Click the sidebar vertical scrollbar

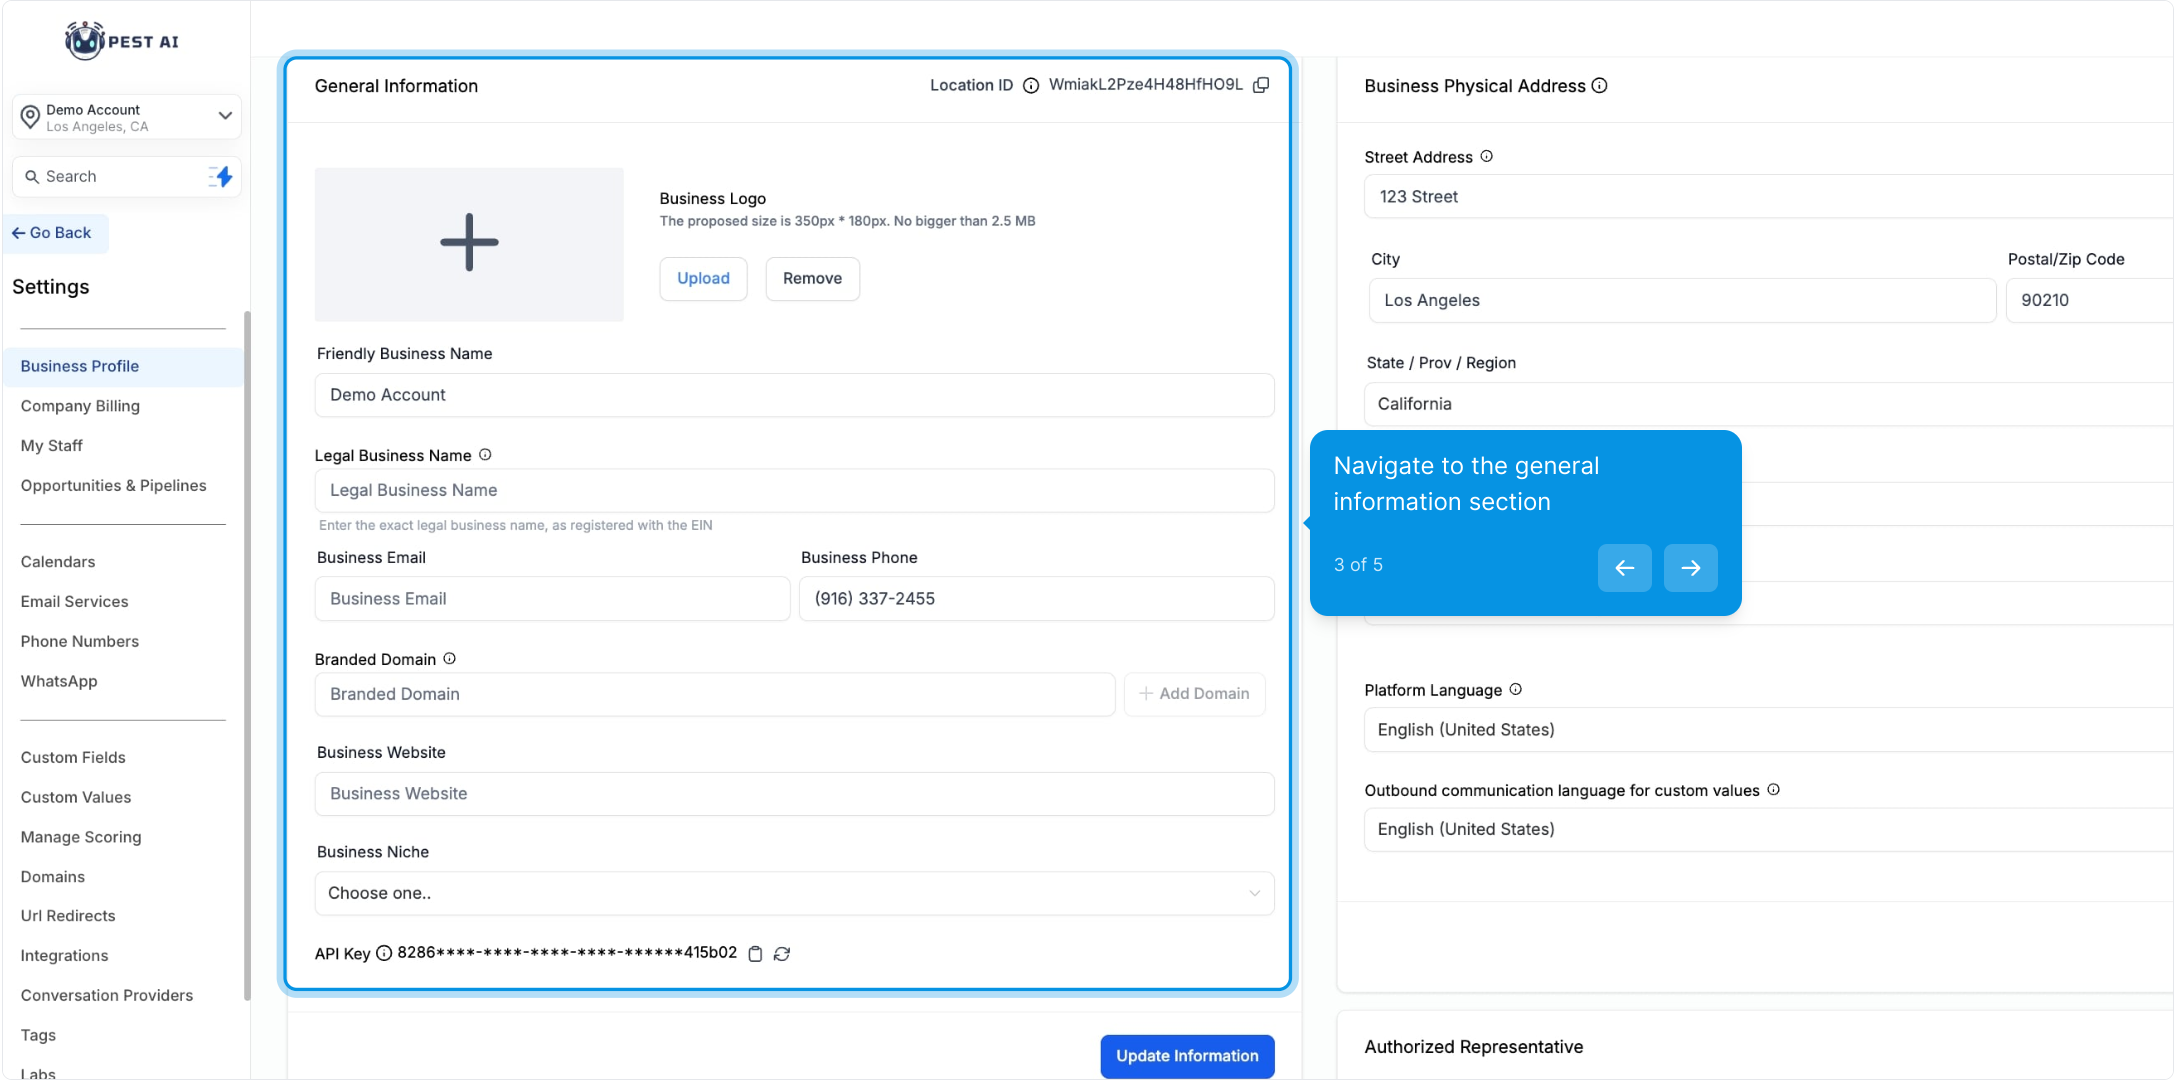point(247,655)
